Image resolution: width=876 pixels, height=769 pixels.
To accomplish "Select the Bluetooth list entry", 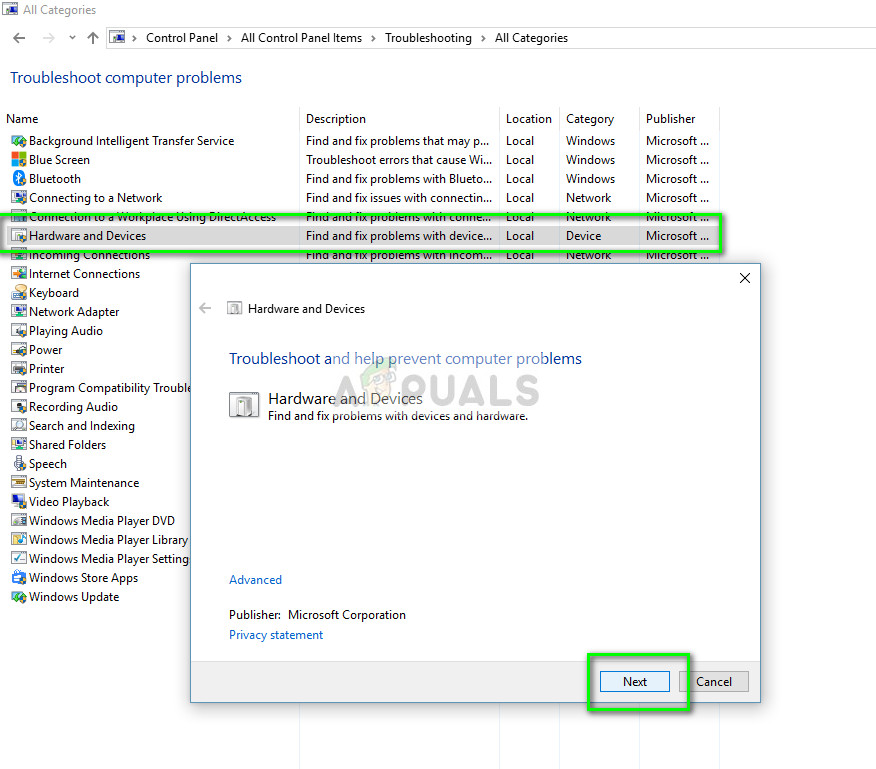I will pos(55,179).
